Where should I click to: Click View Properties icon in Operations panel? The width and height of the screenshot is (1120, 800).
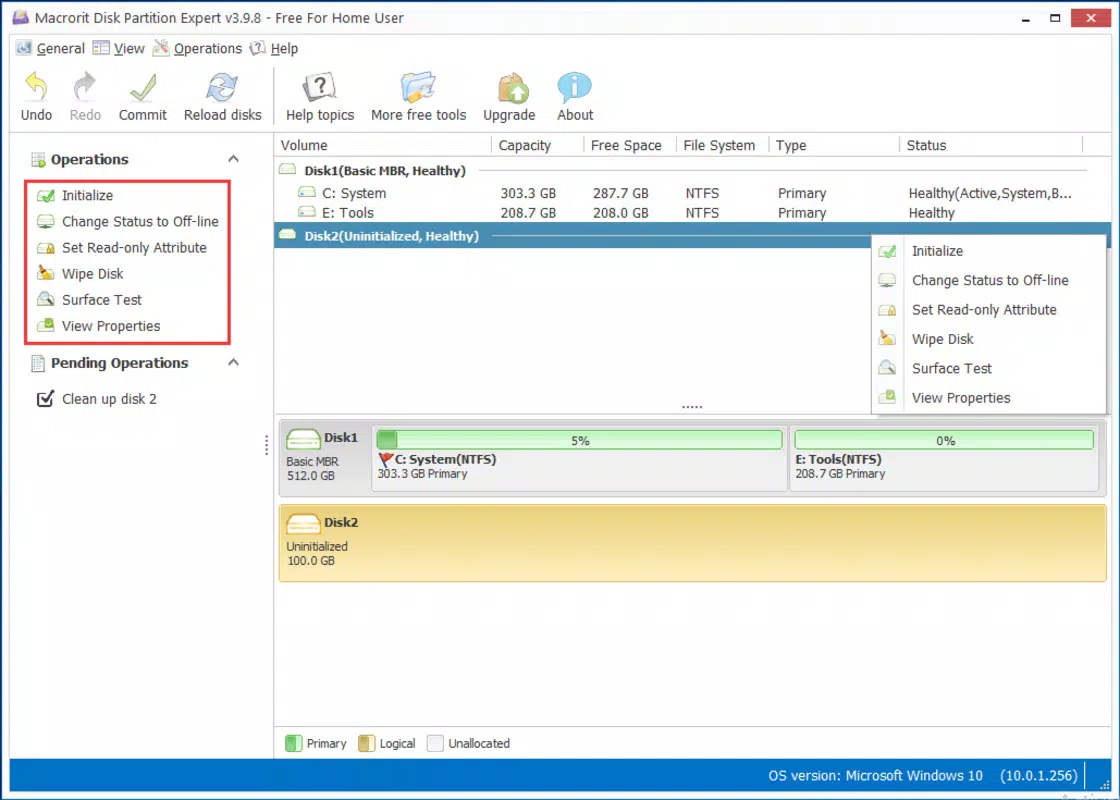(46, 326)
